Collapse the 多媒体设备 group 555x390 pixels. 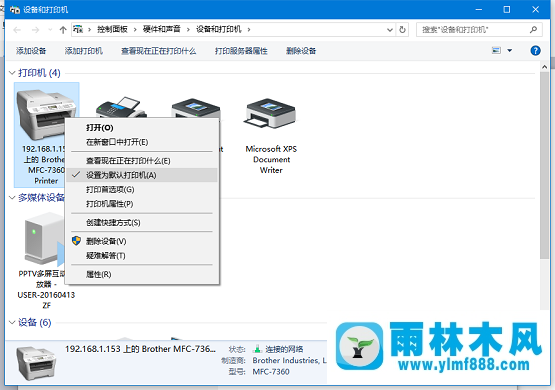tap(12, 197)
